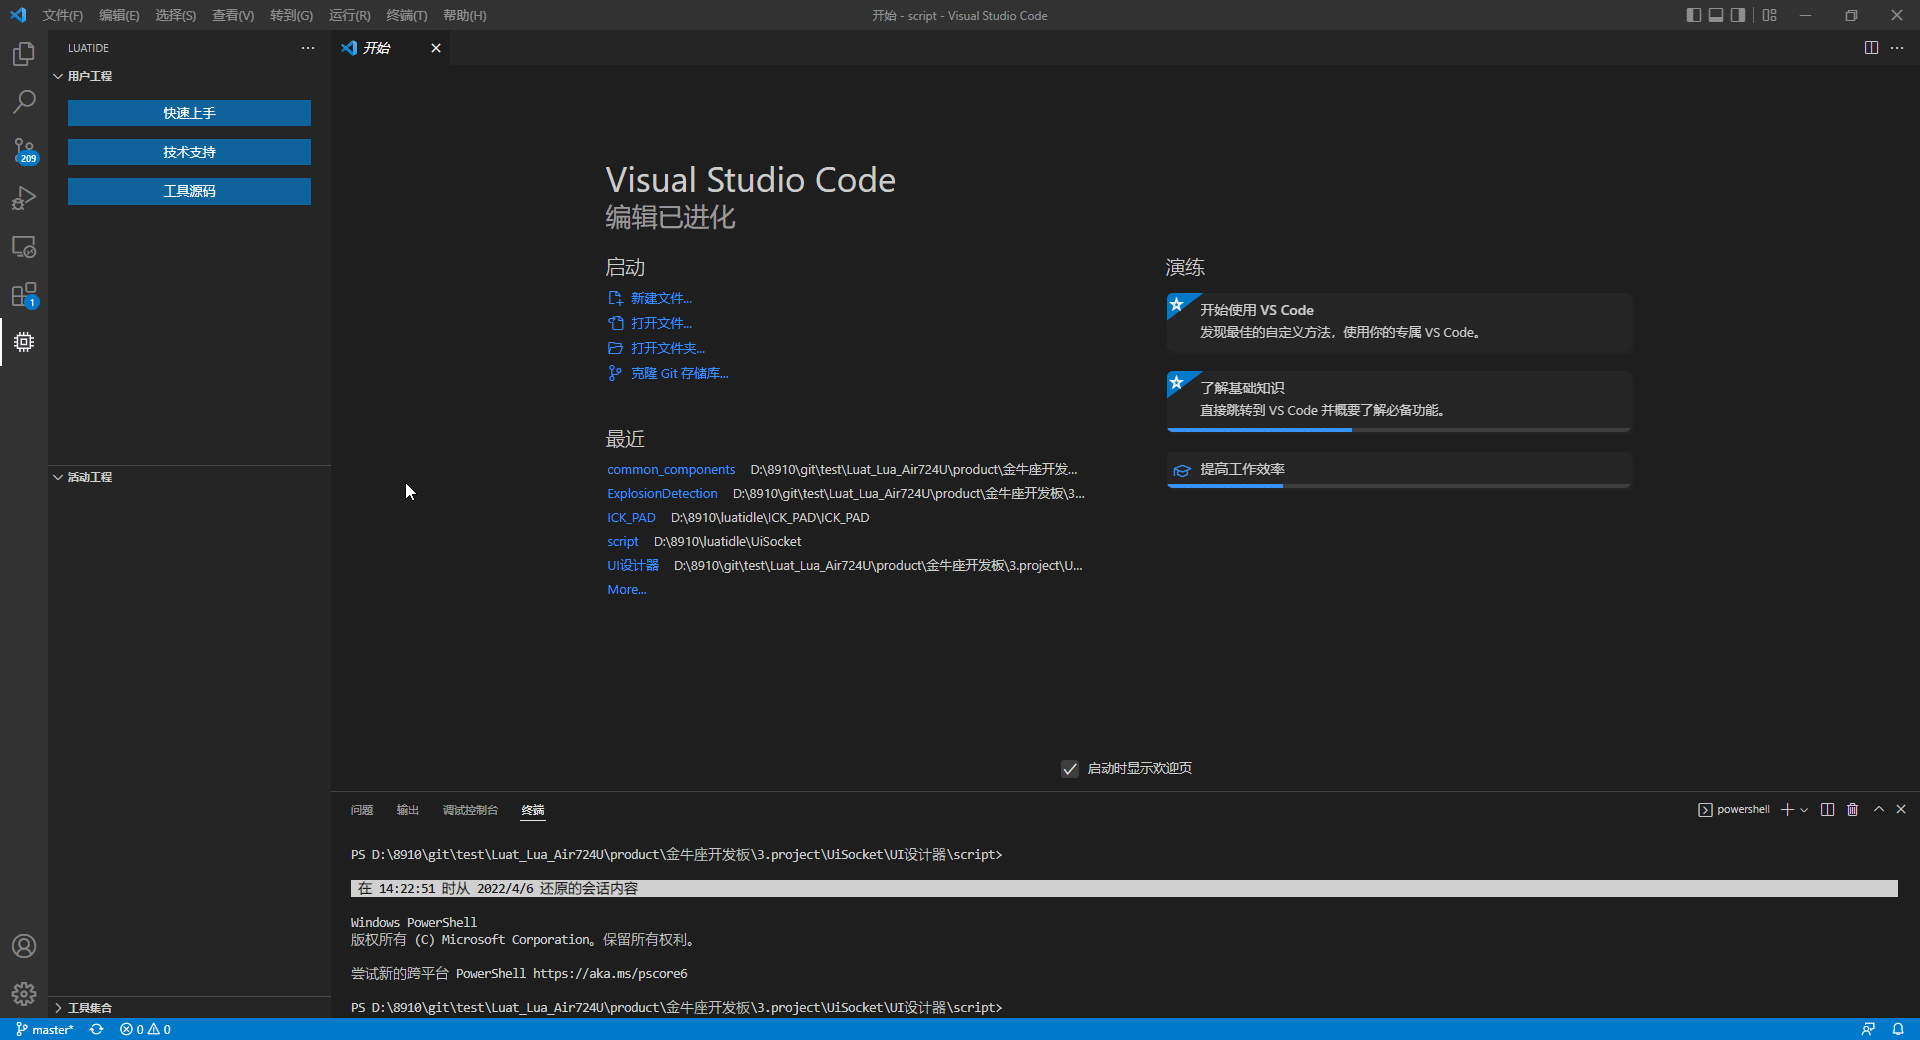Split the terminal pane
Screen dimensions: 1920x1040
pos(1827,810)
